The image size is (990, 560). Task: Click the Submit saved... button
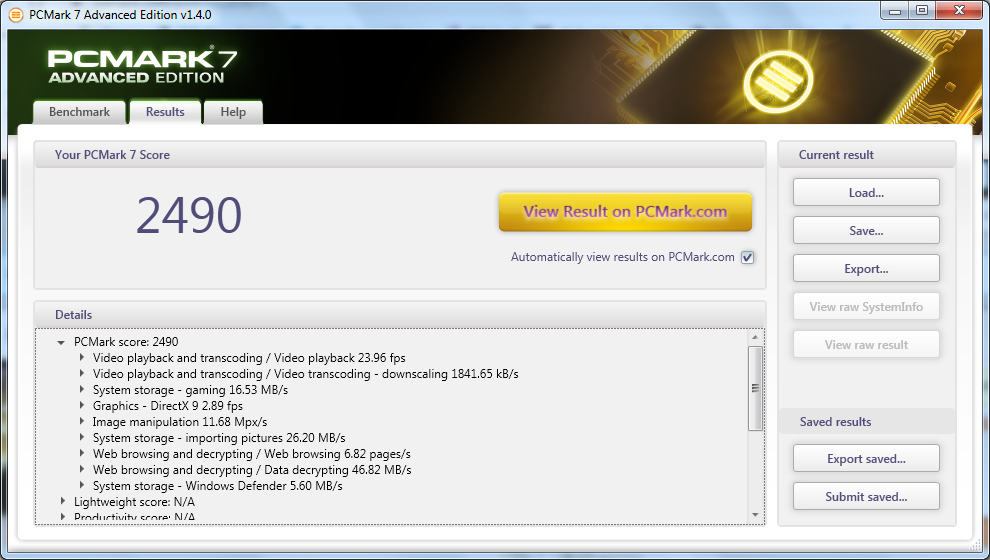click(866, 496)
